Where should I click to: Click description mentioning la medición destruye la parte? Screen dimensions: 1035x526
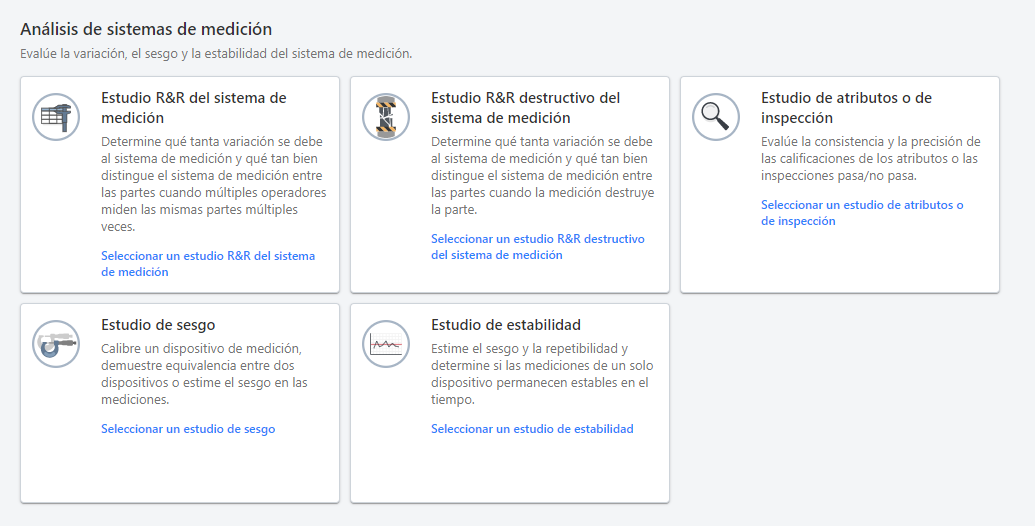[x=542, y=176]
